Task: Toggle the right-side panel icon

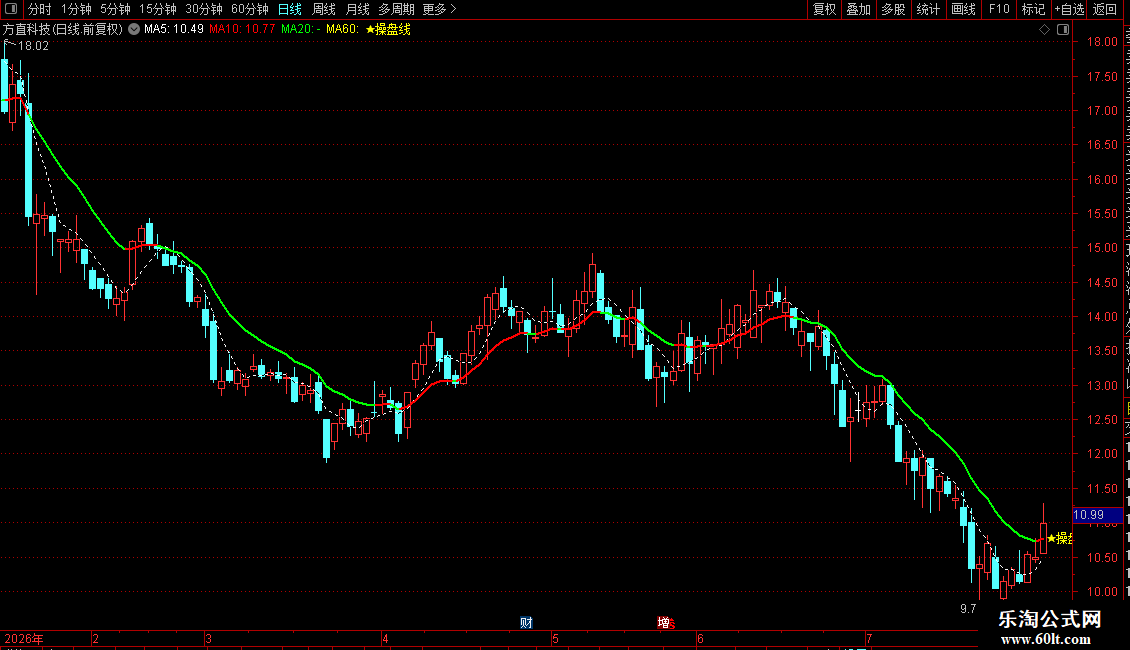Action: (1063, 30)
